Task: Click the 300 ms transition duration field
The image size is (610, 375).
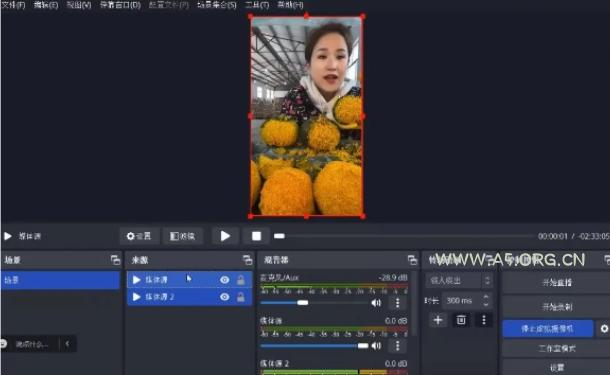Action: point(461,301)
